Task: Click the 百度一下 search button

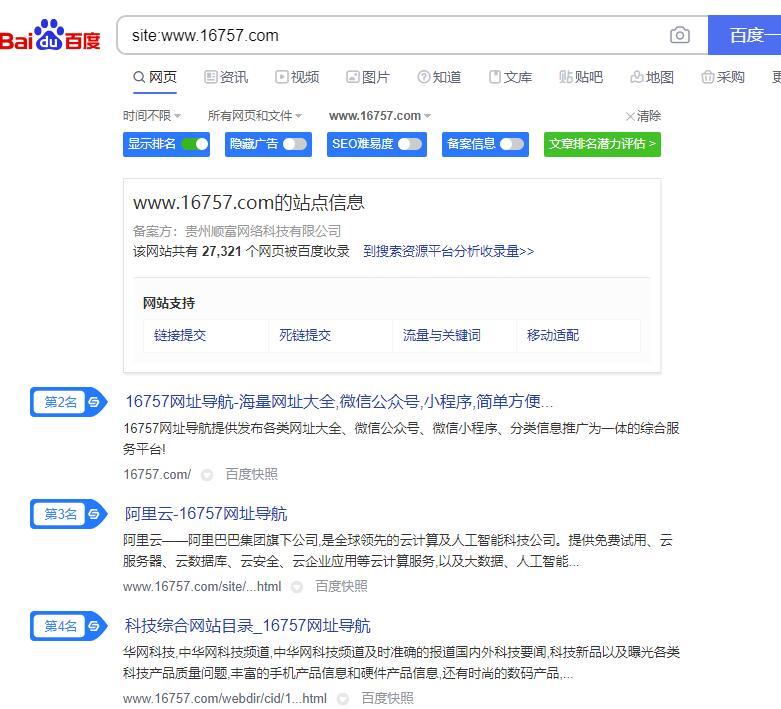Action: pos(745,35)
